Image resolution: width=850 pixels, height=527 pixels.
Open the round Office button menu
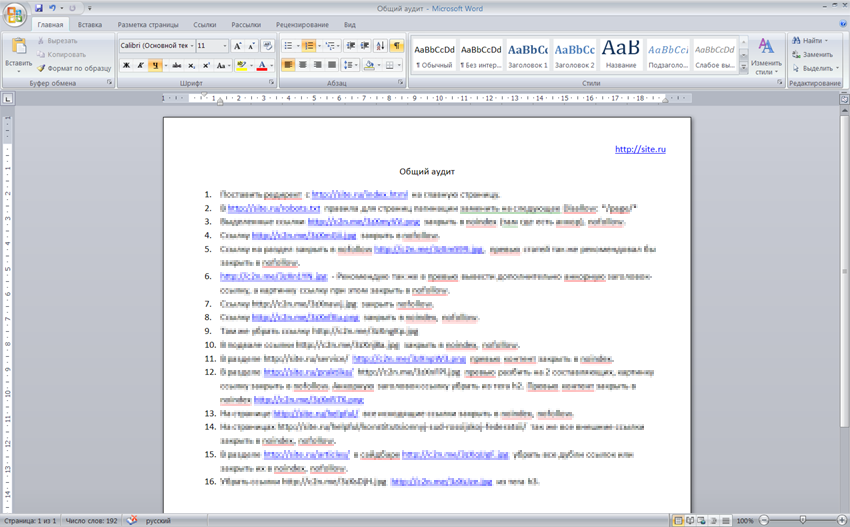15,15
